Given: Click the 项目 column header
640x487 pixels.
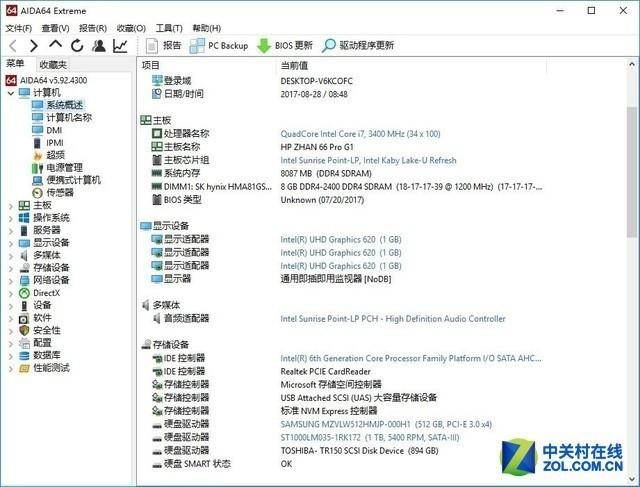Looking at the screenshot, I should click(x=150, y=65).
